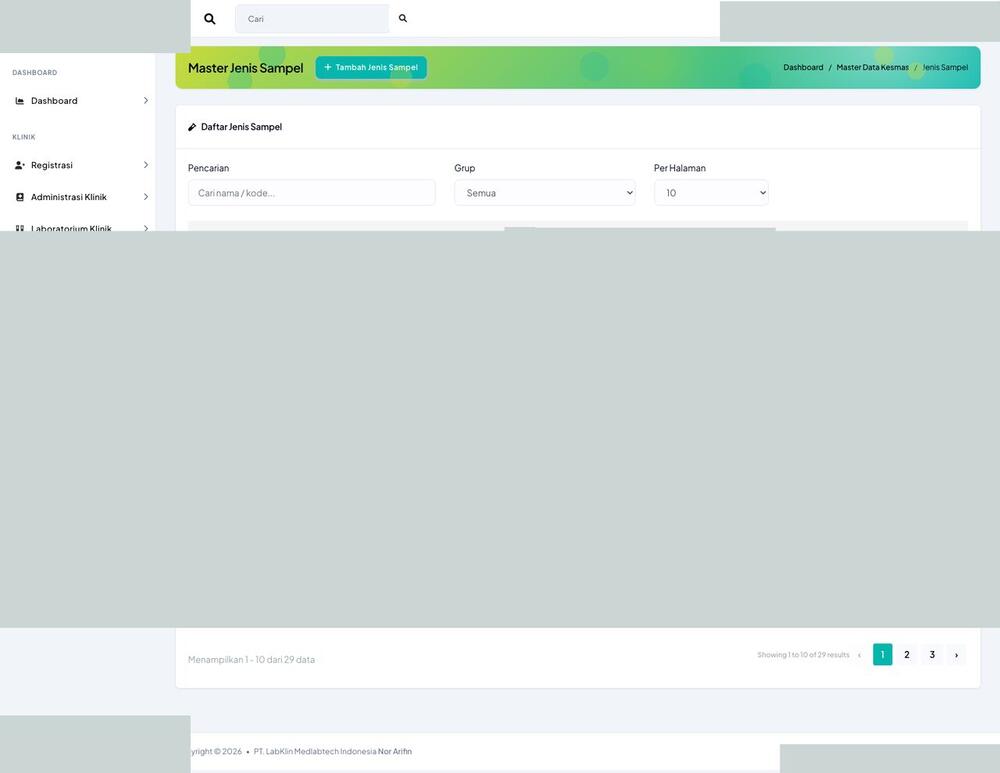
Task: Click the small search submit icon
Action: [402, 18]
